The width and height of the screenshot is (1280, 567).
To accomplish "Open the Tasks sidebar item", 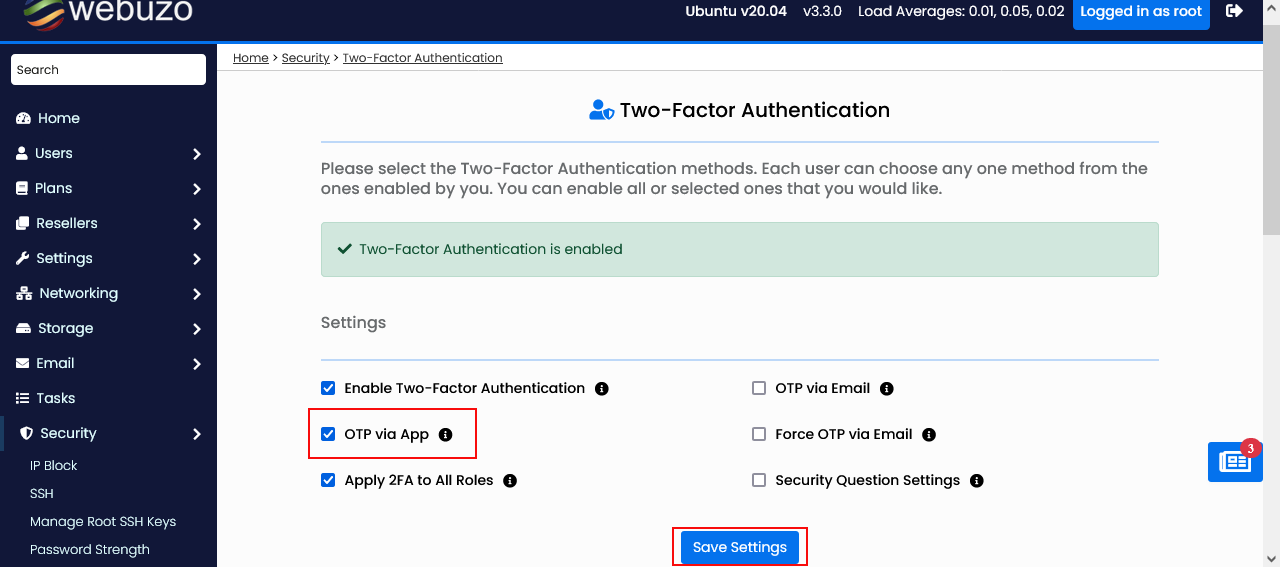I will click(56, 398).
